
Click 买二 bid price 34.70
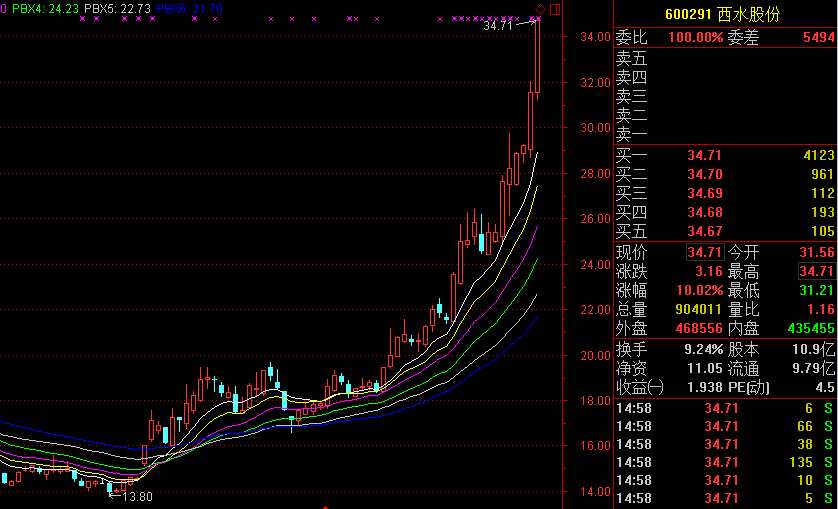pyautogui.click(x=704, y=174)
